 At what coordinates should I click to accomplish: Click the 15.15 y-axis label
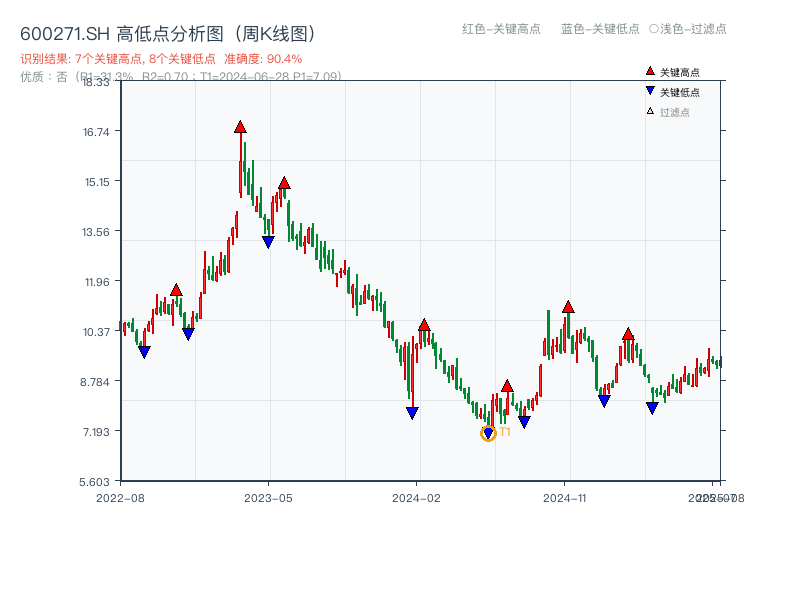click(x=97, y=182)
